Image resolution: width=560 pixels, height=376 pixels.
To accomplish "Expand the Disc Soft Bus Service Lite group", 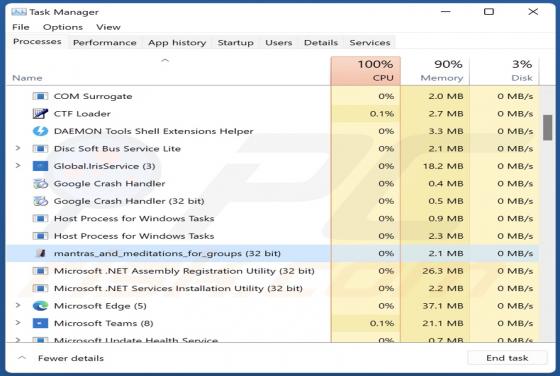I will click(x=18, y=148).
